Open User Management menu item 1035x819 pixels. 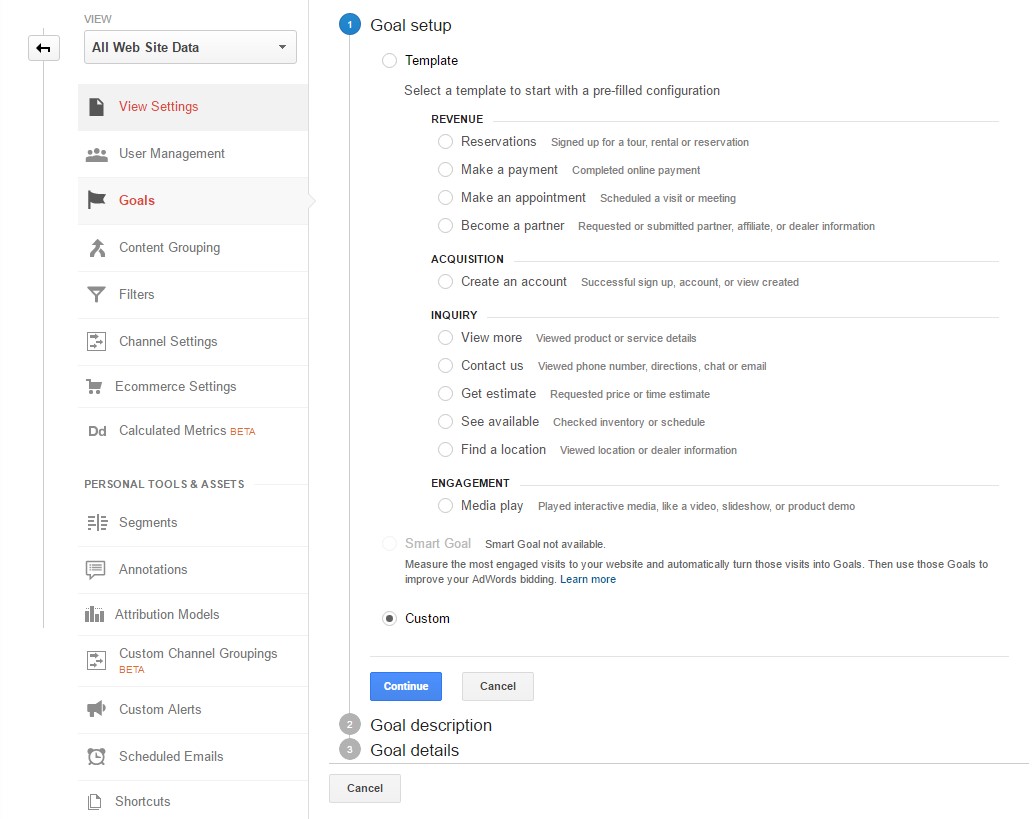[193, 154]
